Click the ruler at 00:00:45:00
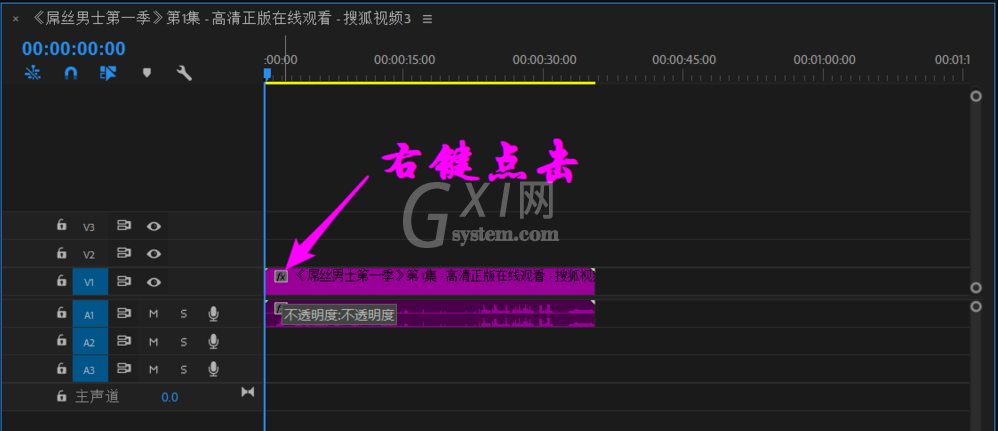Image resolution: width=998 pixels, height=431 pixels. click(684, 60)
